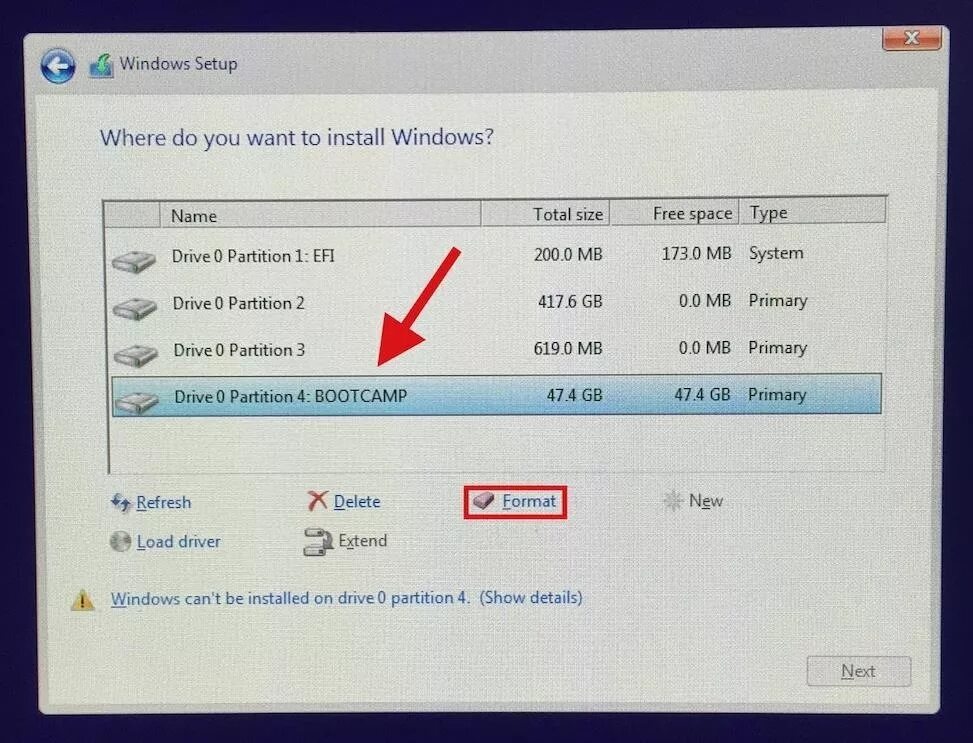The image size is (973, 743).
Task: Select Drive 0 Partition 3 row
Action: point(495,349)
